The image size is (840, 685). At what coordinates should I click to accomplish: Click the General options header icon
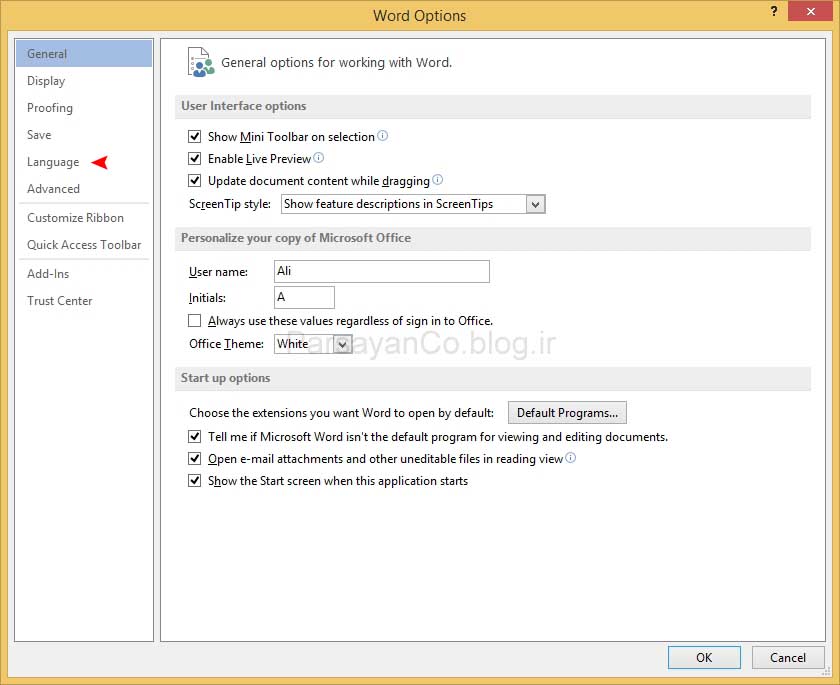[200, 62]
